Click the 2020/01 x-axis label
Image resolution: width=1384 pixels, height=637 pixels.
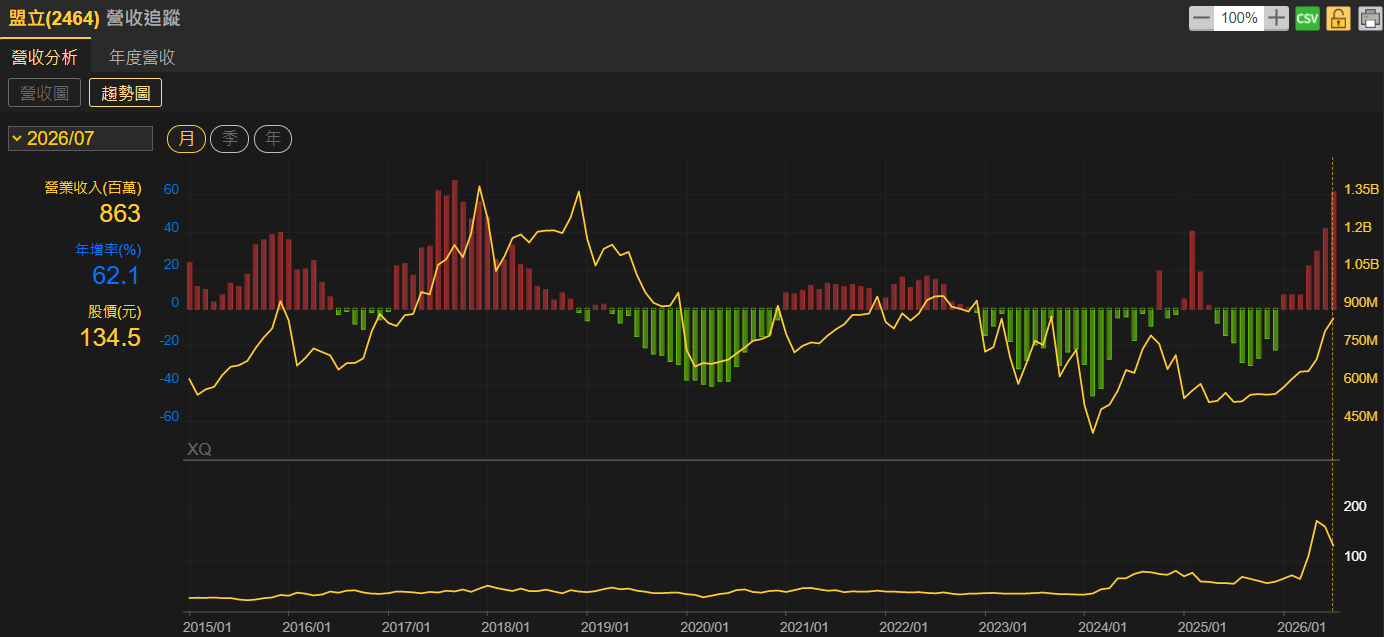(x=705, y=627)
